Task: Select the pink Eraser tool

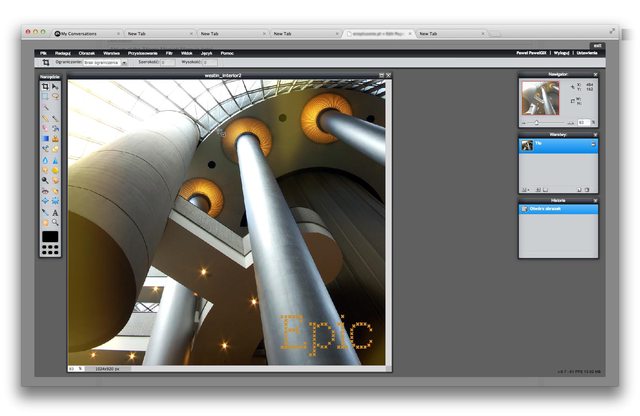Action: [45, 128]
